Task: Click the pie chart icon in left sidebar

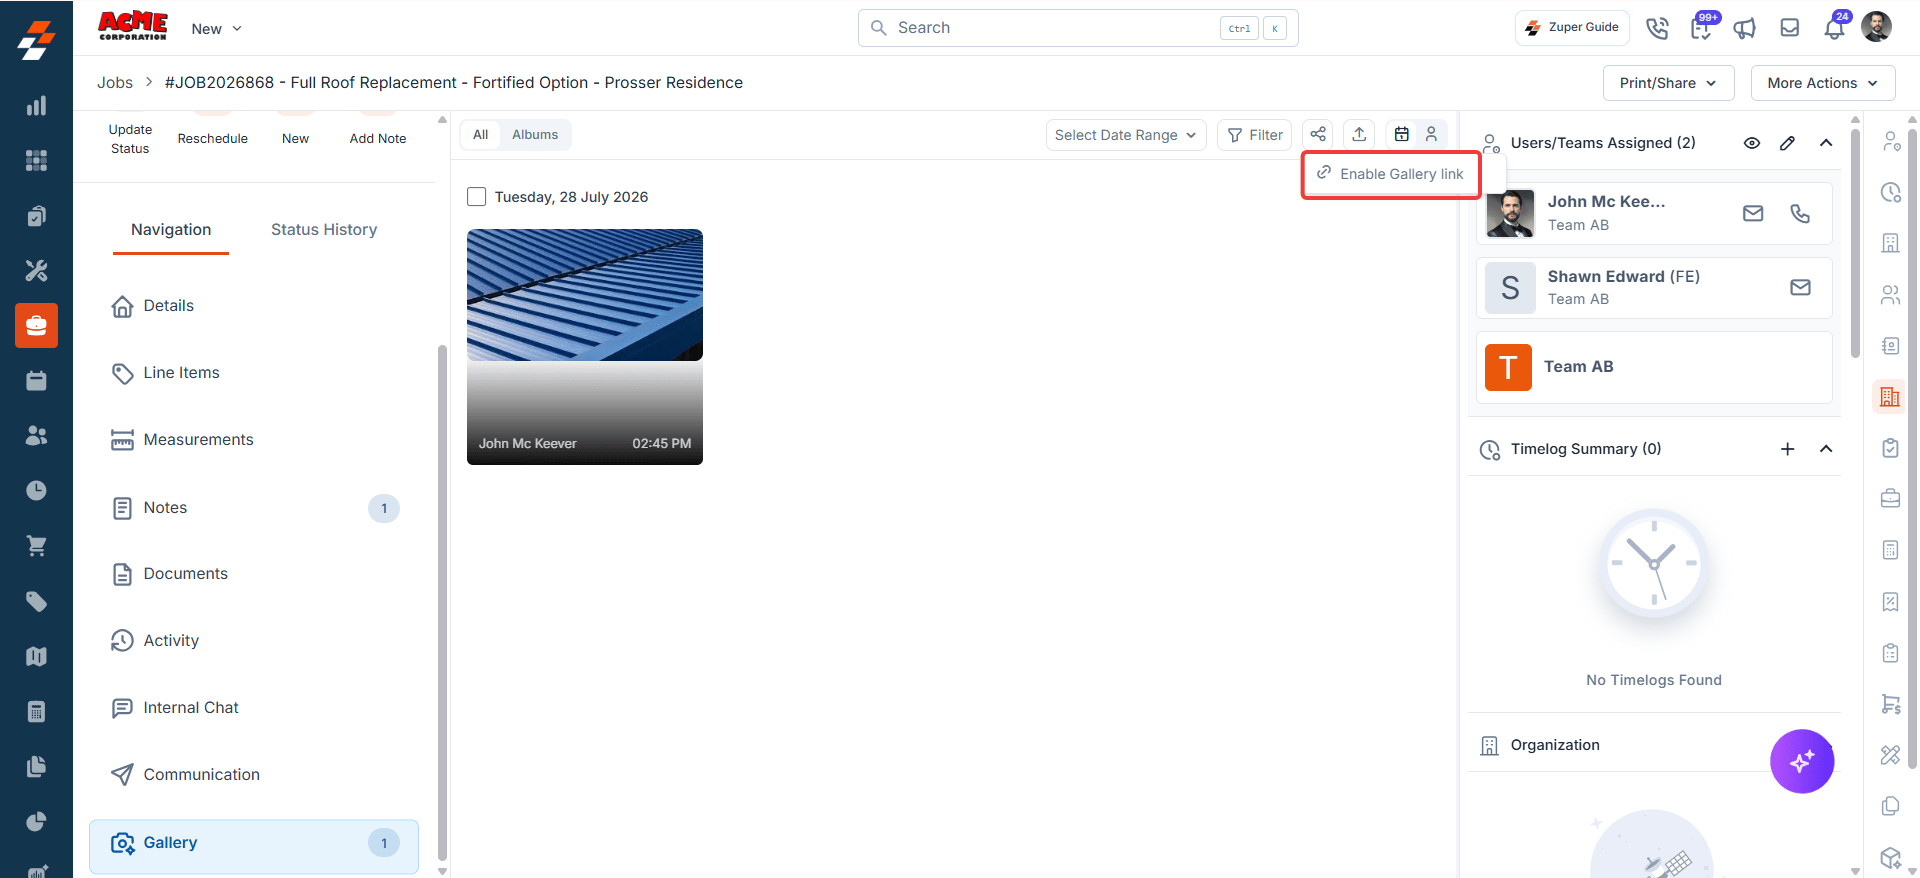Action: [x=36, y=821]
